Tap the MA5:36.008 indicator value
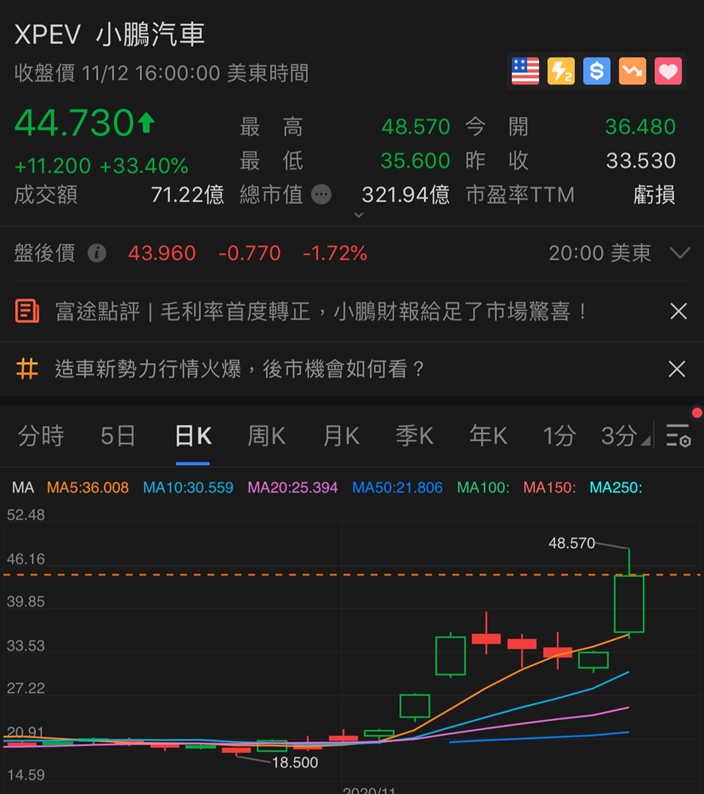Viewport: 704px width, 794px height. (88, 488)
